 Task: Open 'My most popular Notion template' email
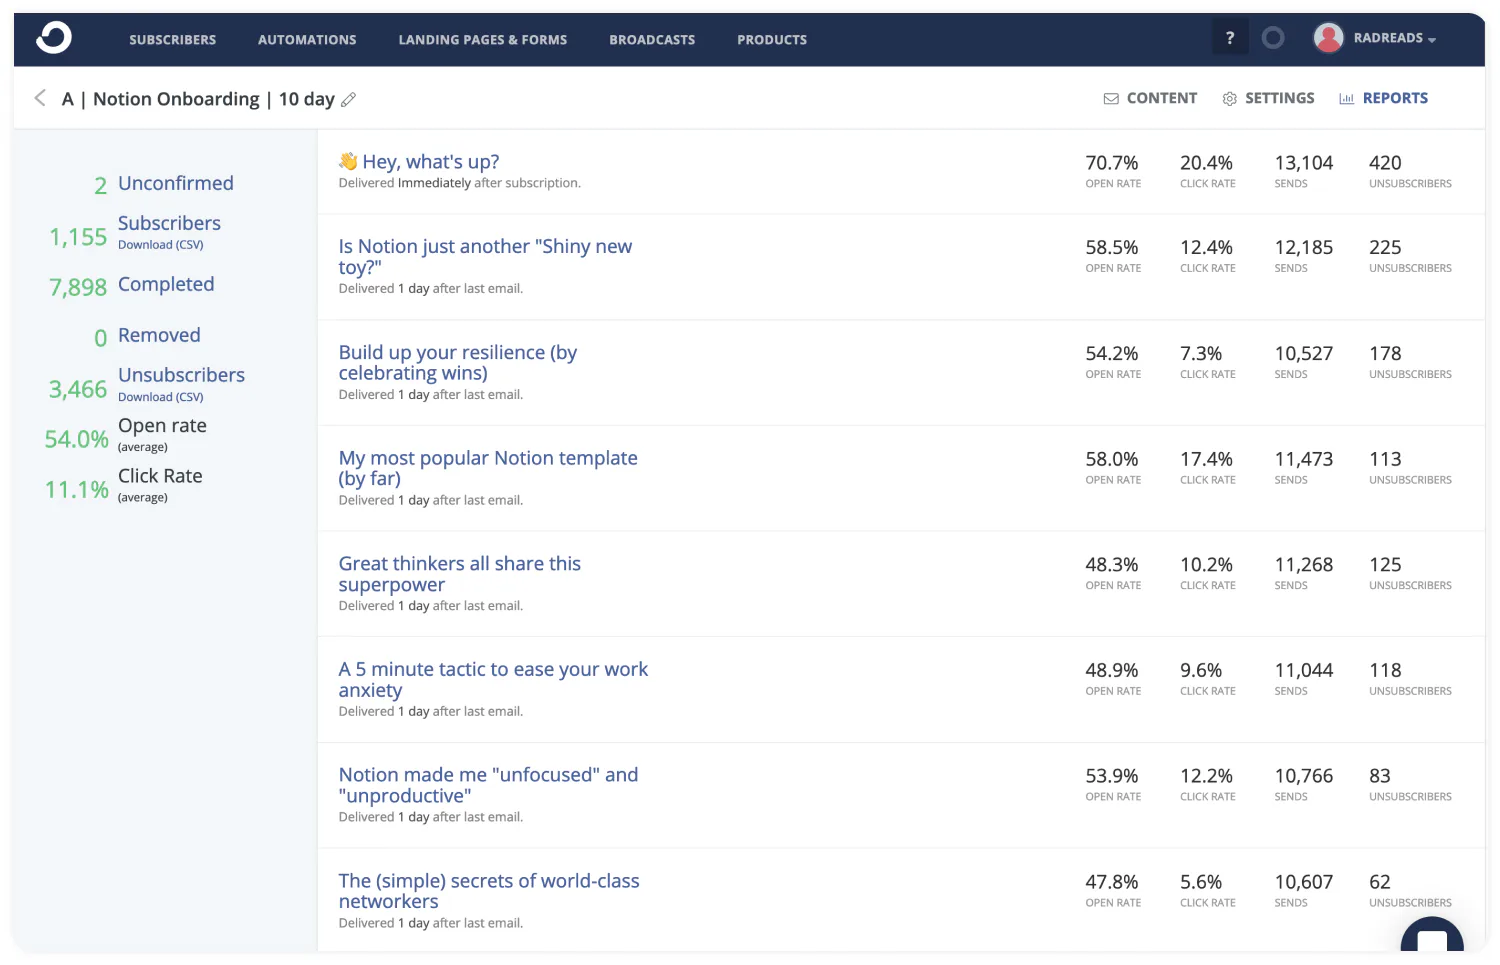pos(488,468)
